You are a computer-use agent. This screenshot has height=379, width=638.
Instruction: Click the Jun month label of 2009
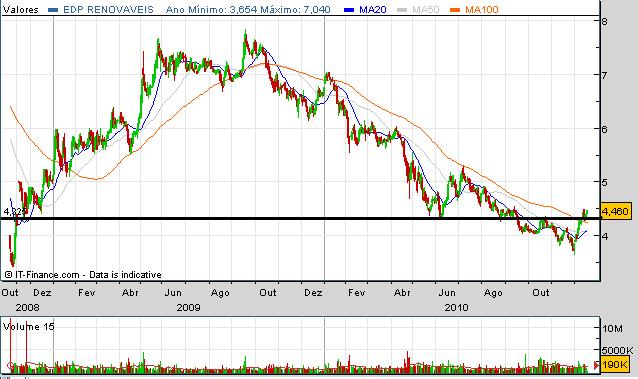click(173, 293)
